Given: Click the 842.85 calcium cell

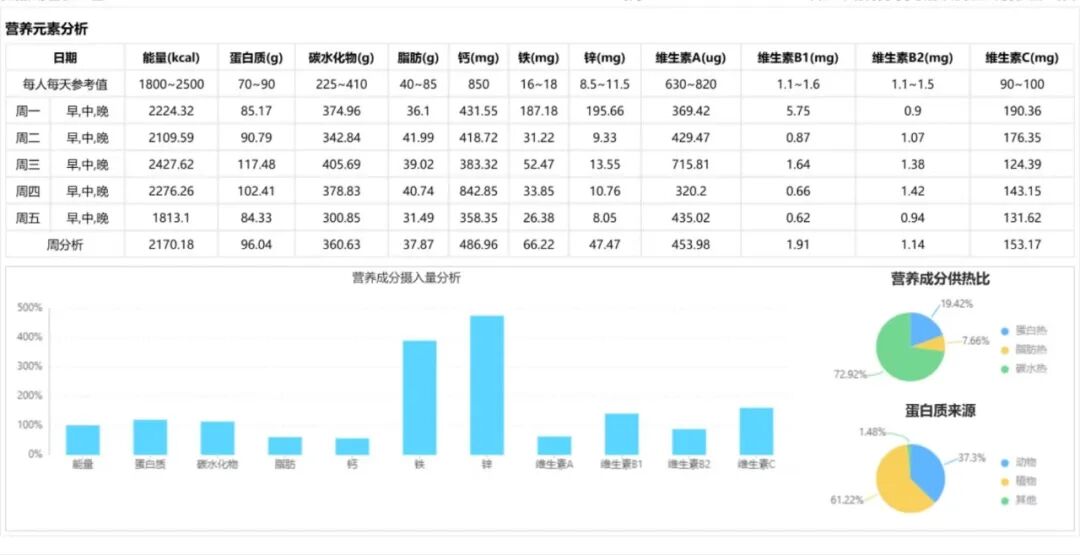Looking at the screenshot, I should tap(478, 191).
